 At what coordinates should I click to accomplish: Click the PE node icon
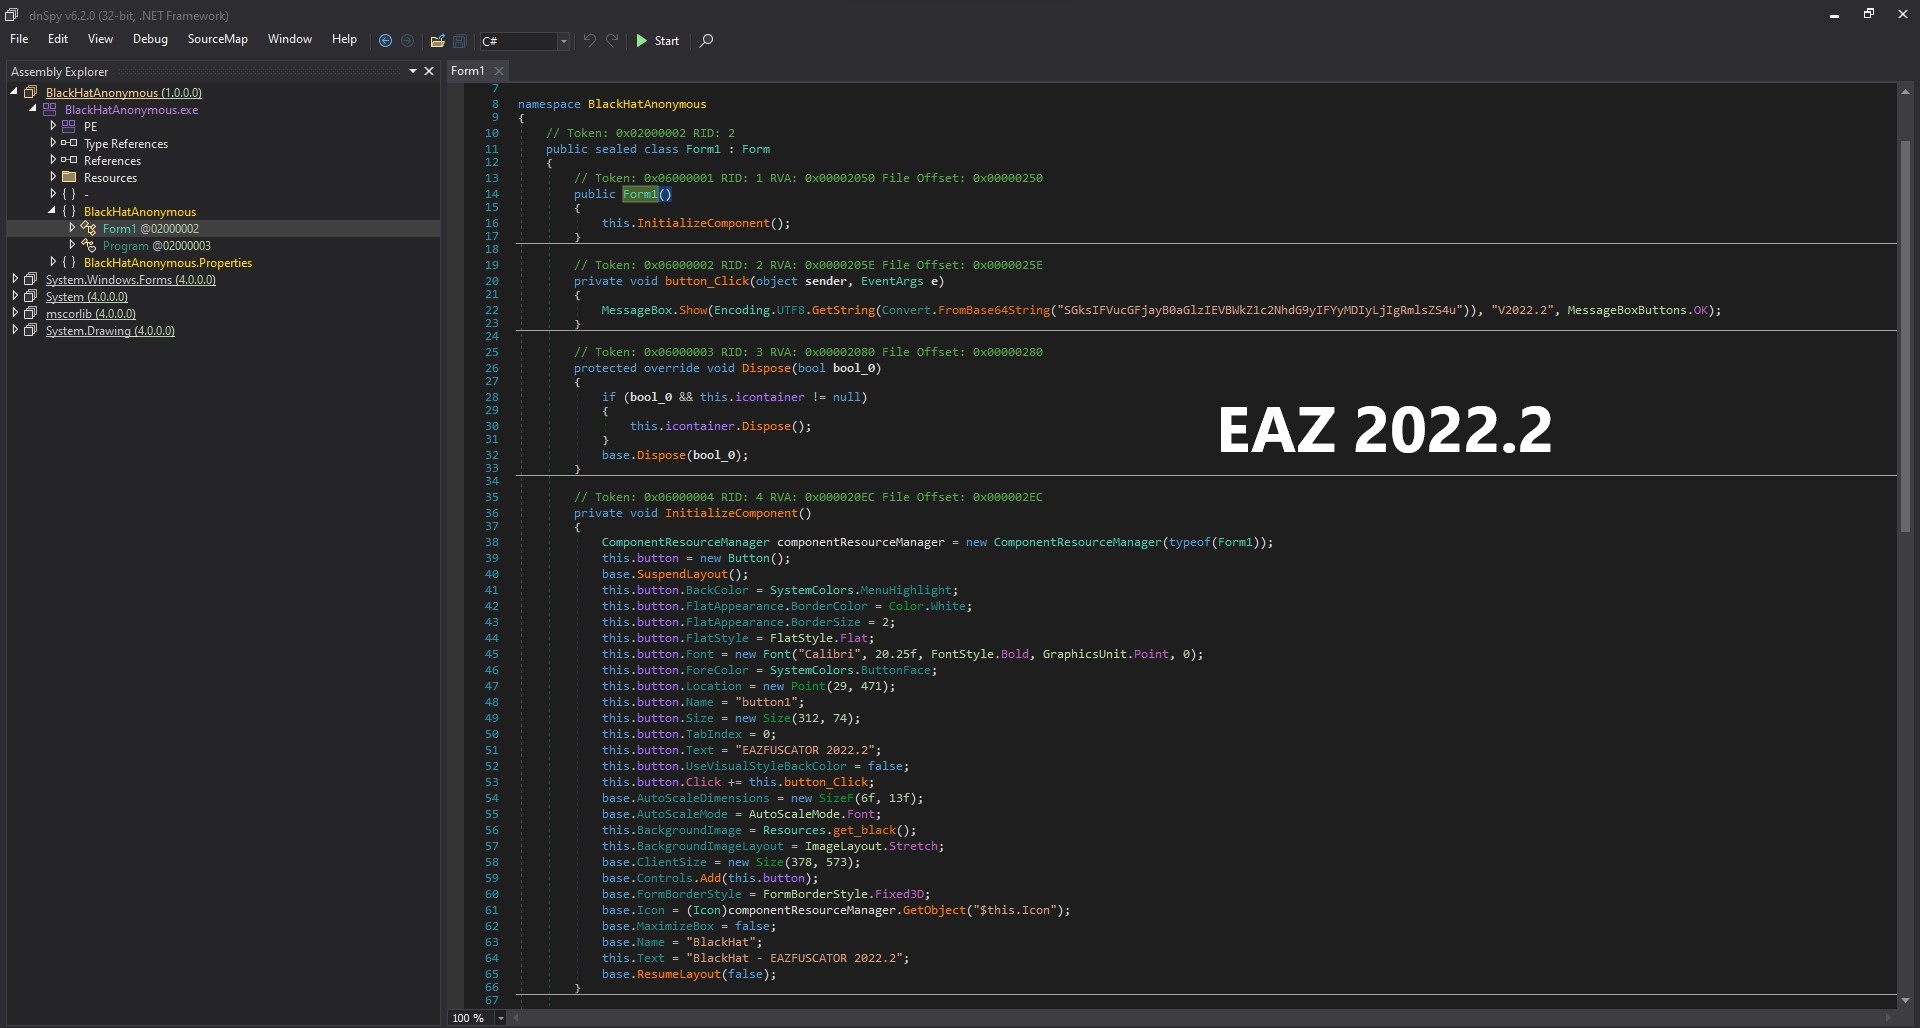pos(69,126)
